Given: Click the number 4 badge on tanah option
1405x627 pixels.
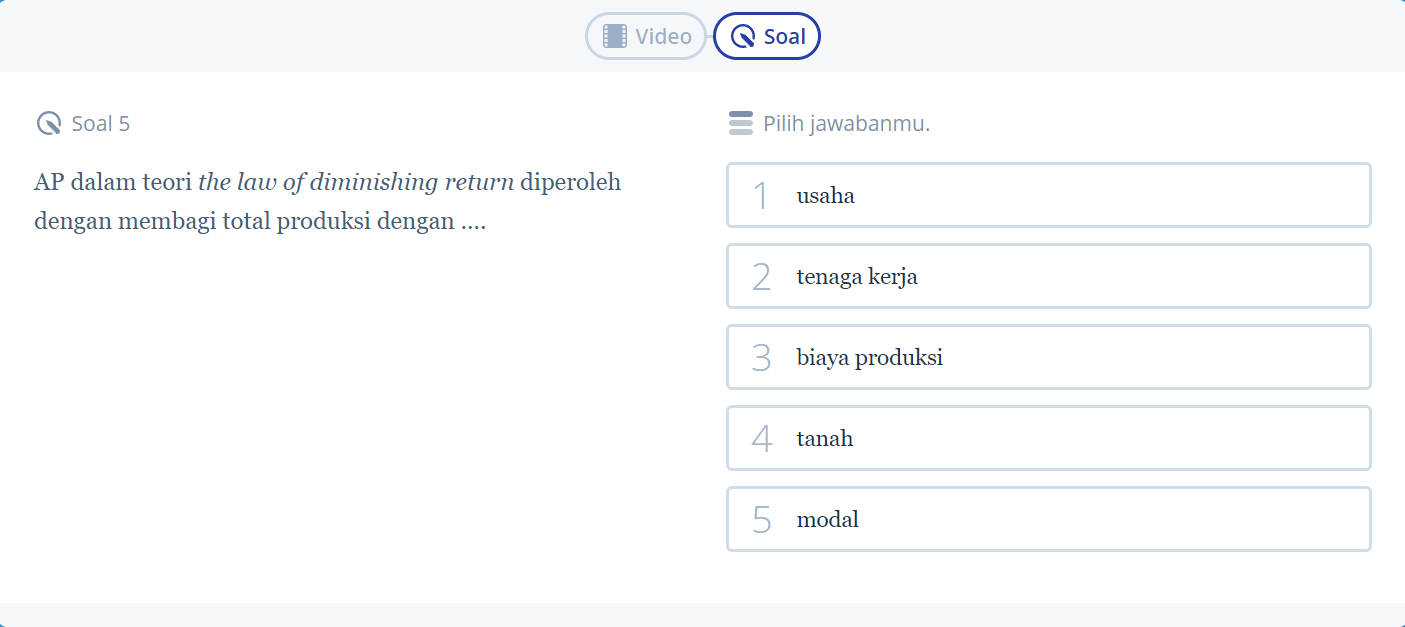Looking at the screenshot, I should pyautogui.click(x=761, y=438).
